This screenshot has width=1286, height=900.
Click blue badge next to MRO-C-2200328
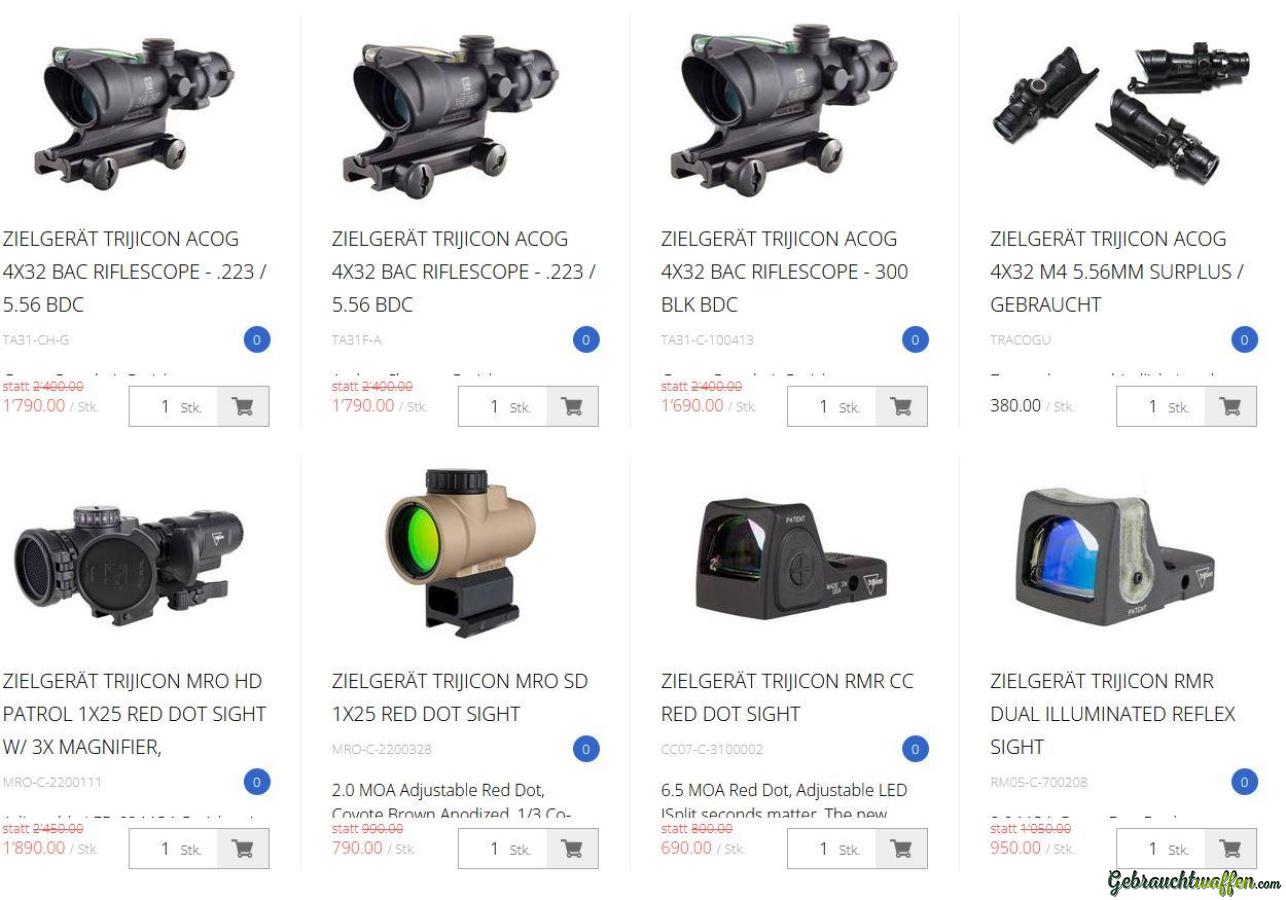coord(586,748)
